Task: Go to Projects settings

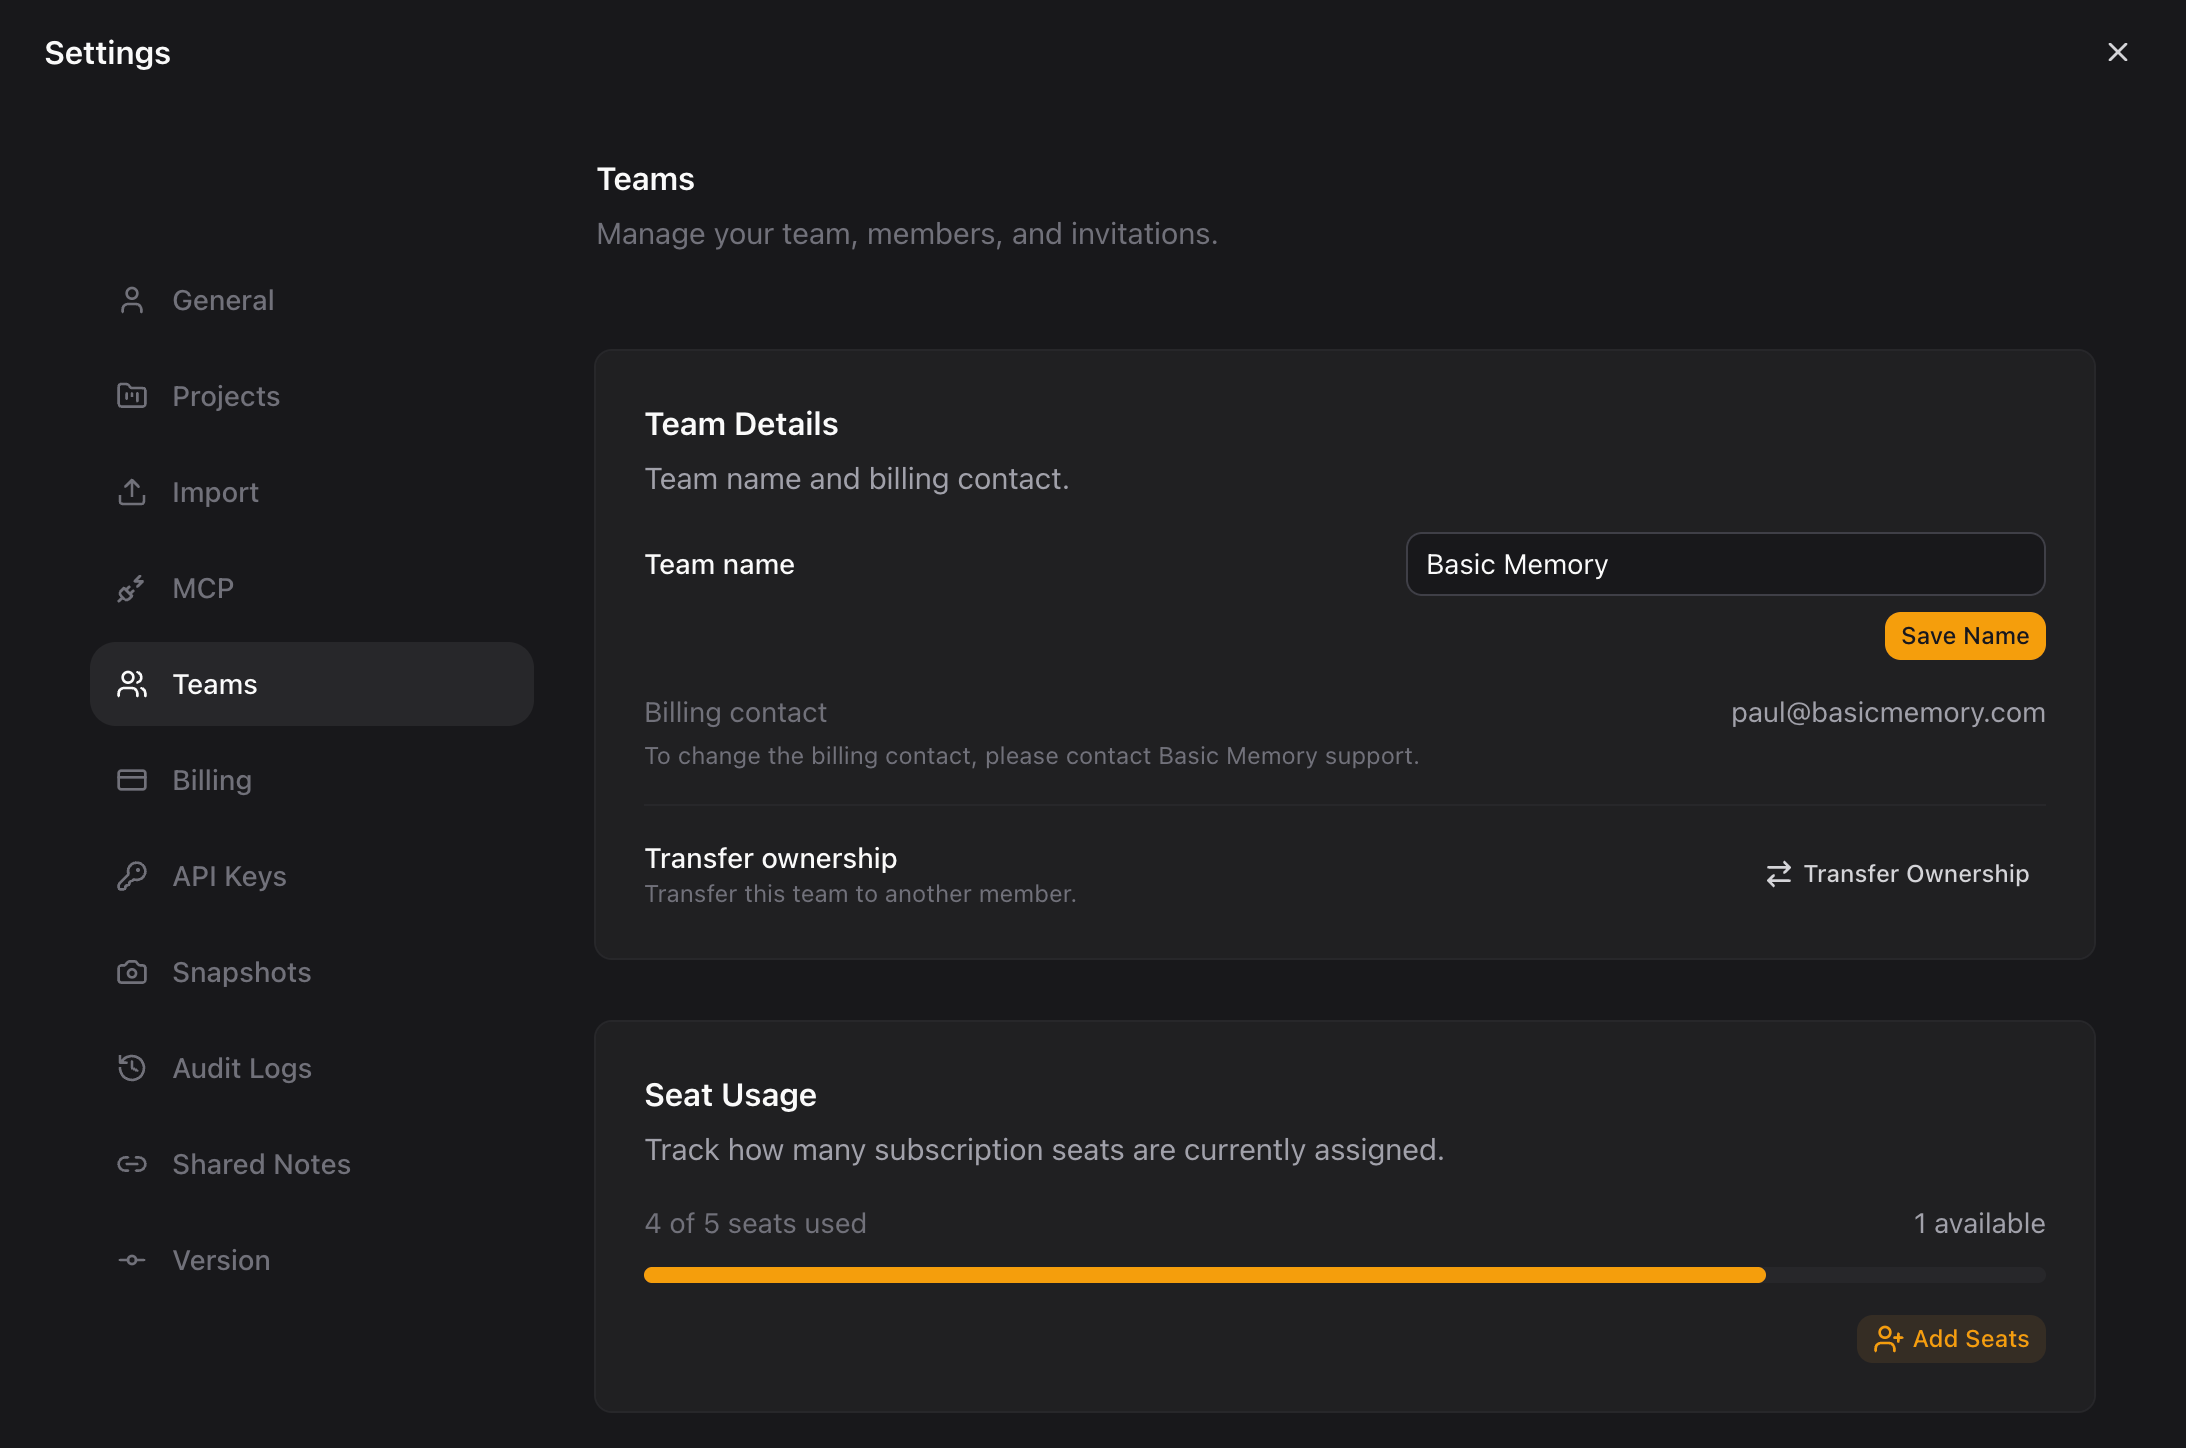Action: (312, 396)
